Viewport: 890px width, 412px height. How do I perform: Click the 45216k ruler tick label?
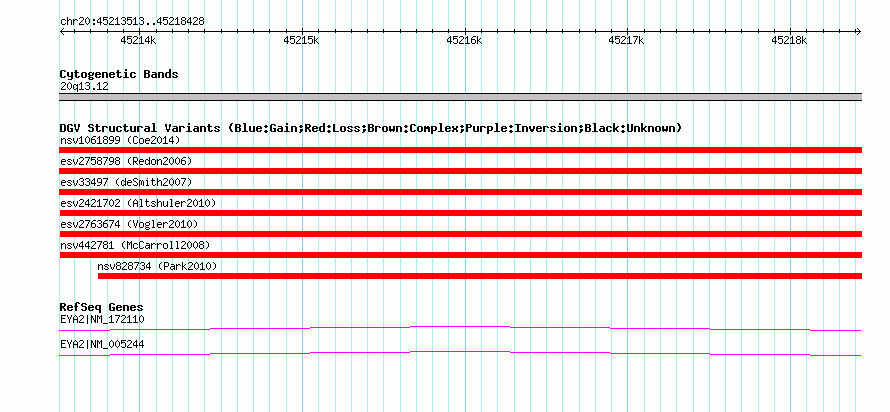click(x=464, y=40)
